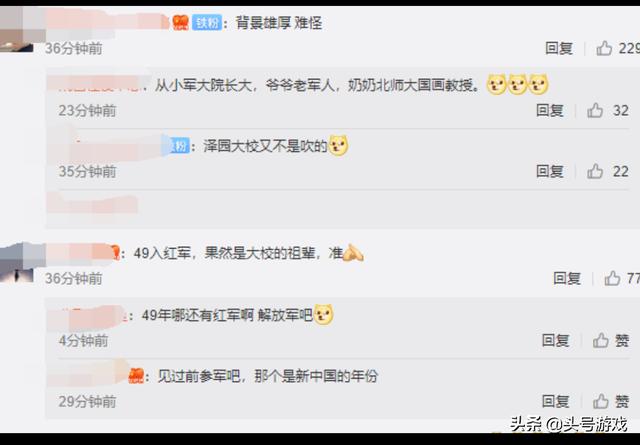Like the comment with 229 likes
This screenshot has width=640, height=445.
point(604,48)
